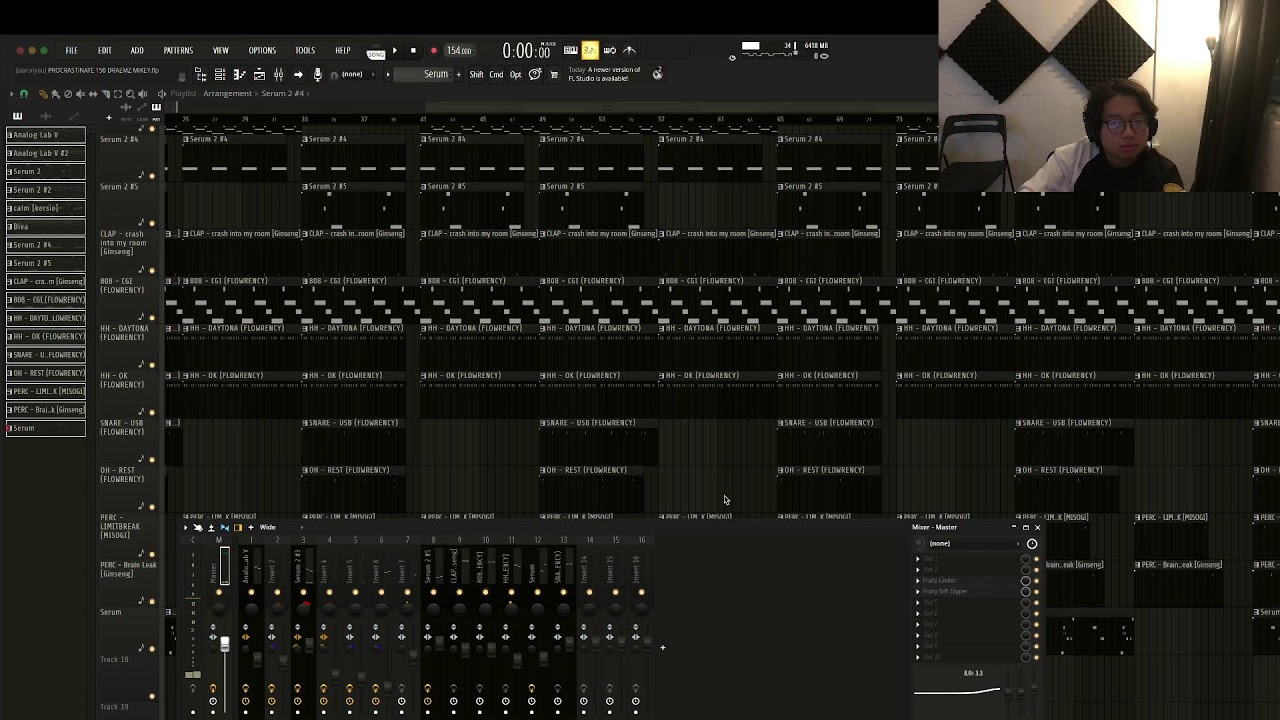Click the 154 tempo field

(459, 50)
